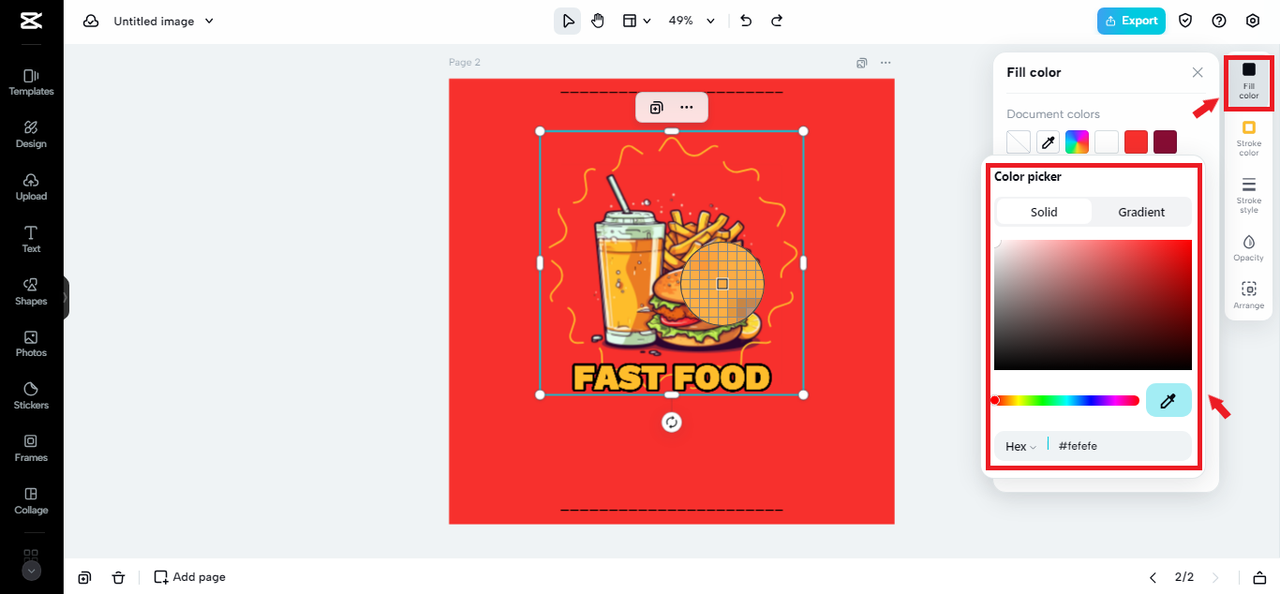The width and height of the screenshot is (1280, 594).
Task: Open the Stickers panel
Action: (x=31, y=396)
